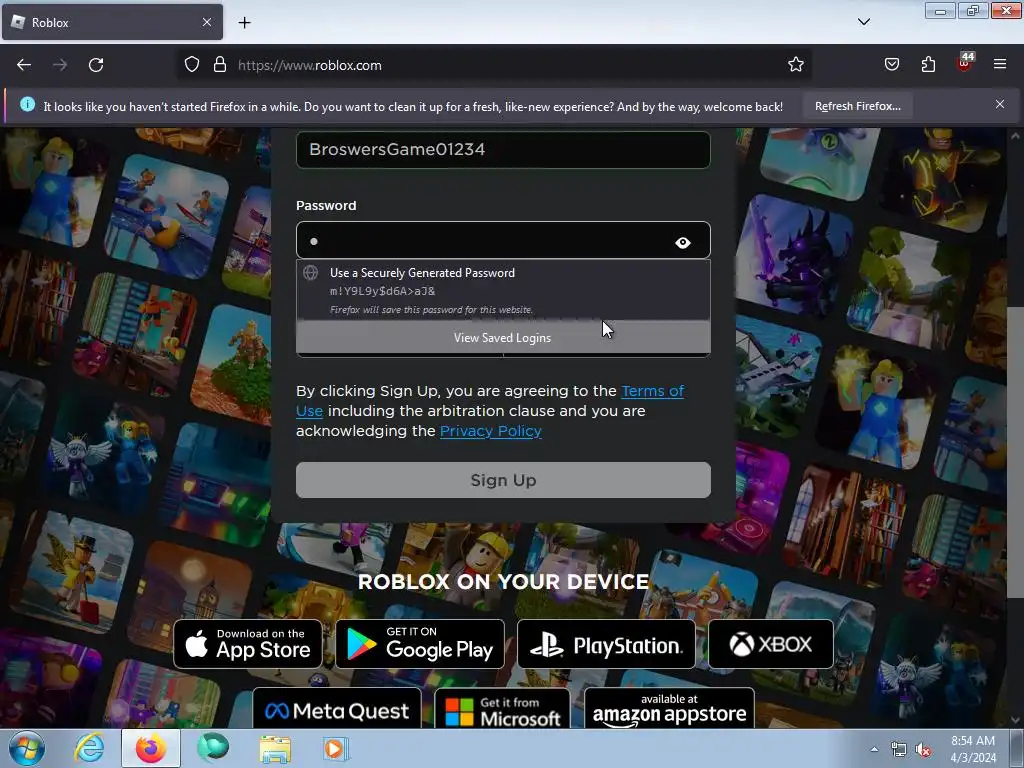Open the green globe browser taskbar icon

click(x=213, y=748)
